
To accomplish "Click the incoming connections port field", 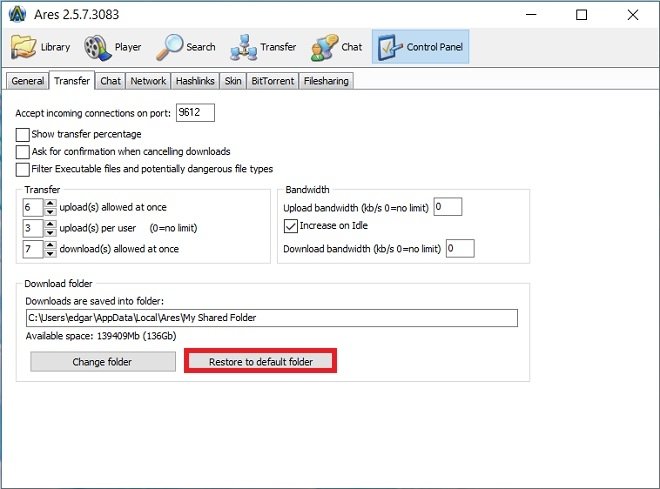I will click(x=195, y=113).
